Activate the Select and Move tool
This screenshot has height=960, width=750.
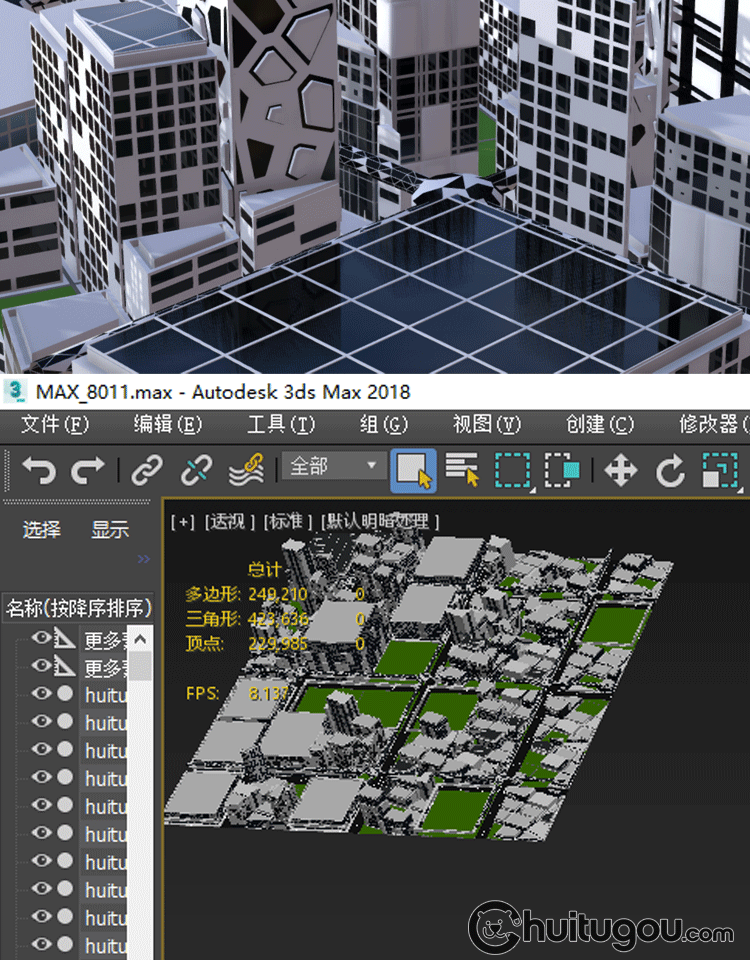621,469
